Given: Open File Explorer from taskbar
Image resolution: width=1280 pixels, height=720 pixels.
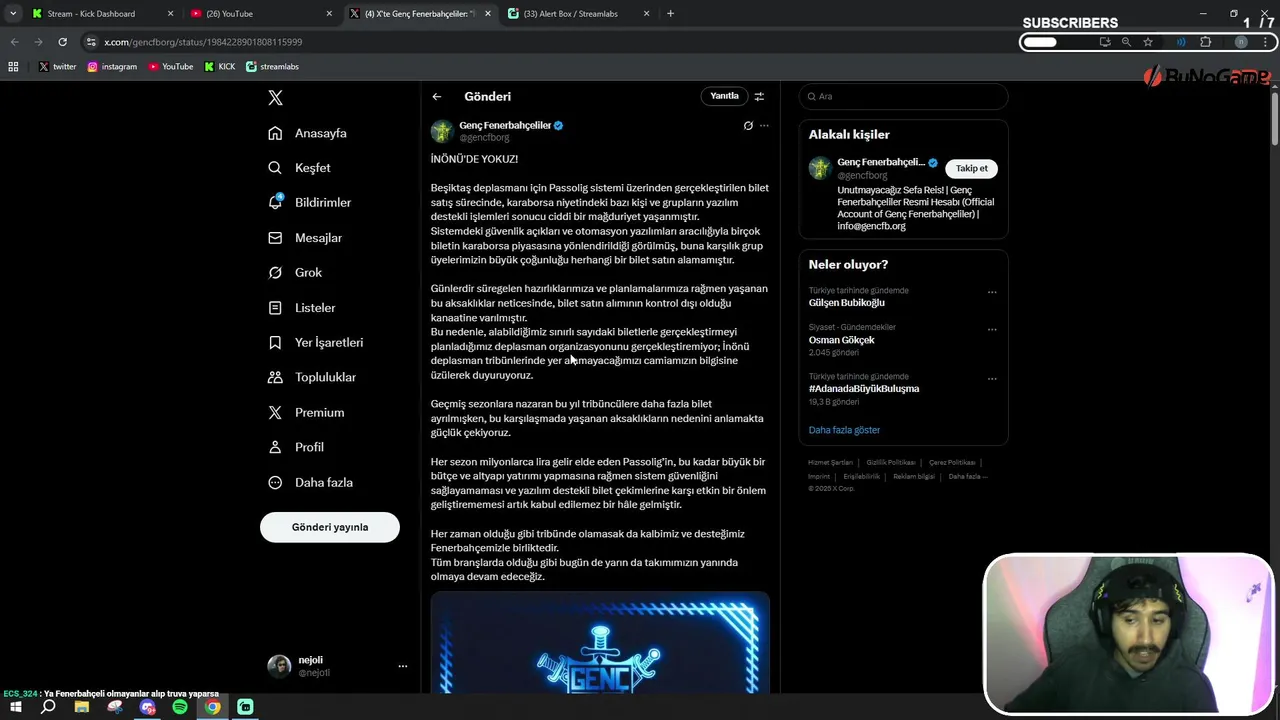Looking at the screenshot, I should pyautogui.click(x=81, y=707).
